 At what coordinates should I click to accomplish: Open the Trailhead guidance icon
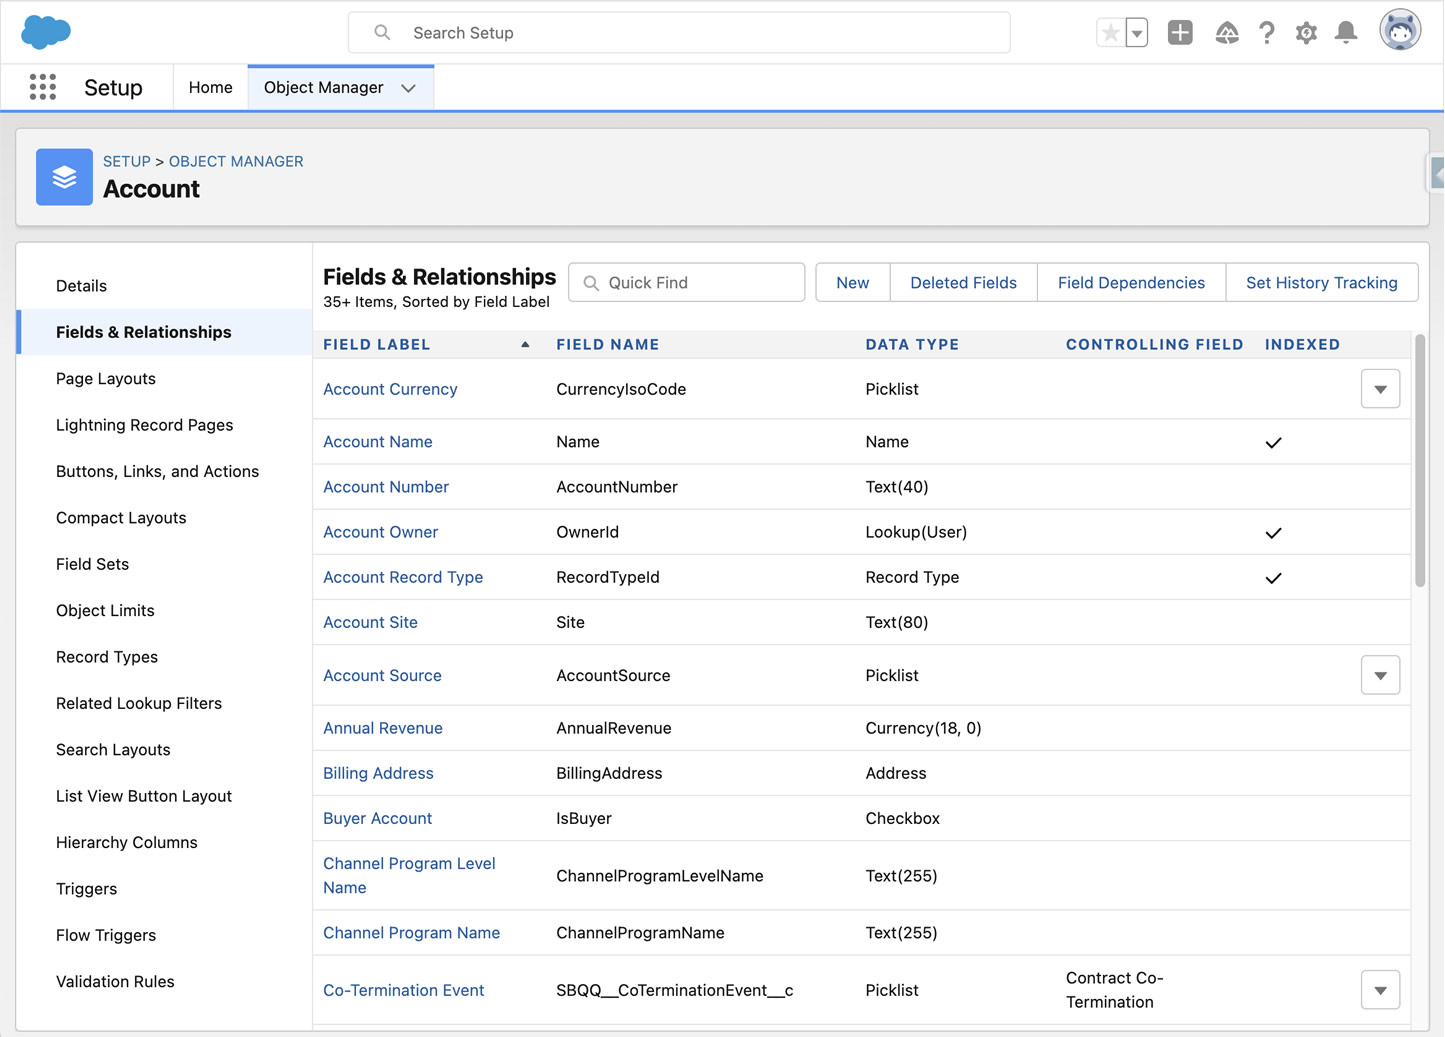(x=1227, y=33)
